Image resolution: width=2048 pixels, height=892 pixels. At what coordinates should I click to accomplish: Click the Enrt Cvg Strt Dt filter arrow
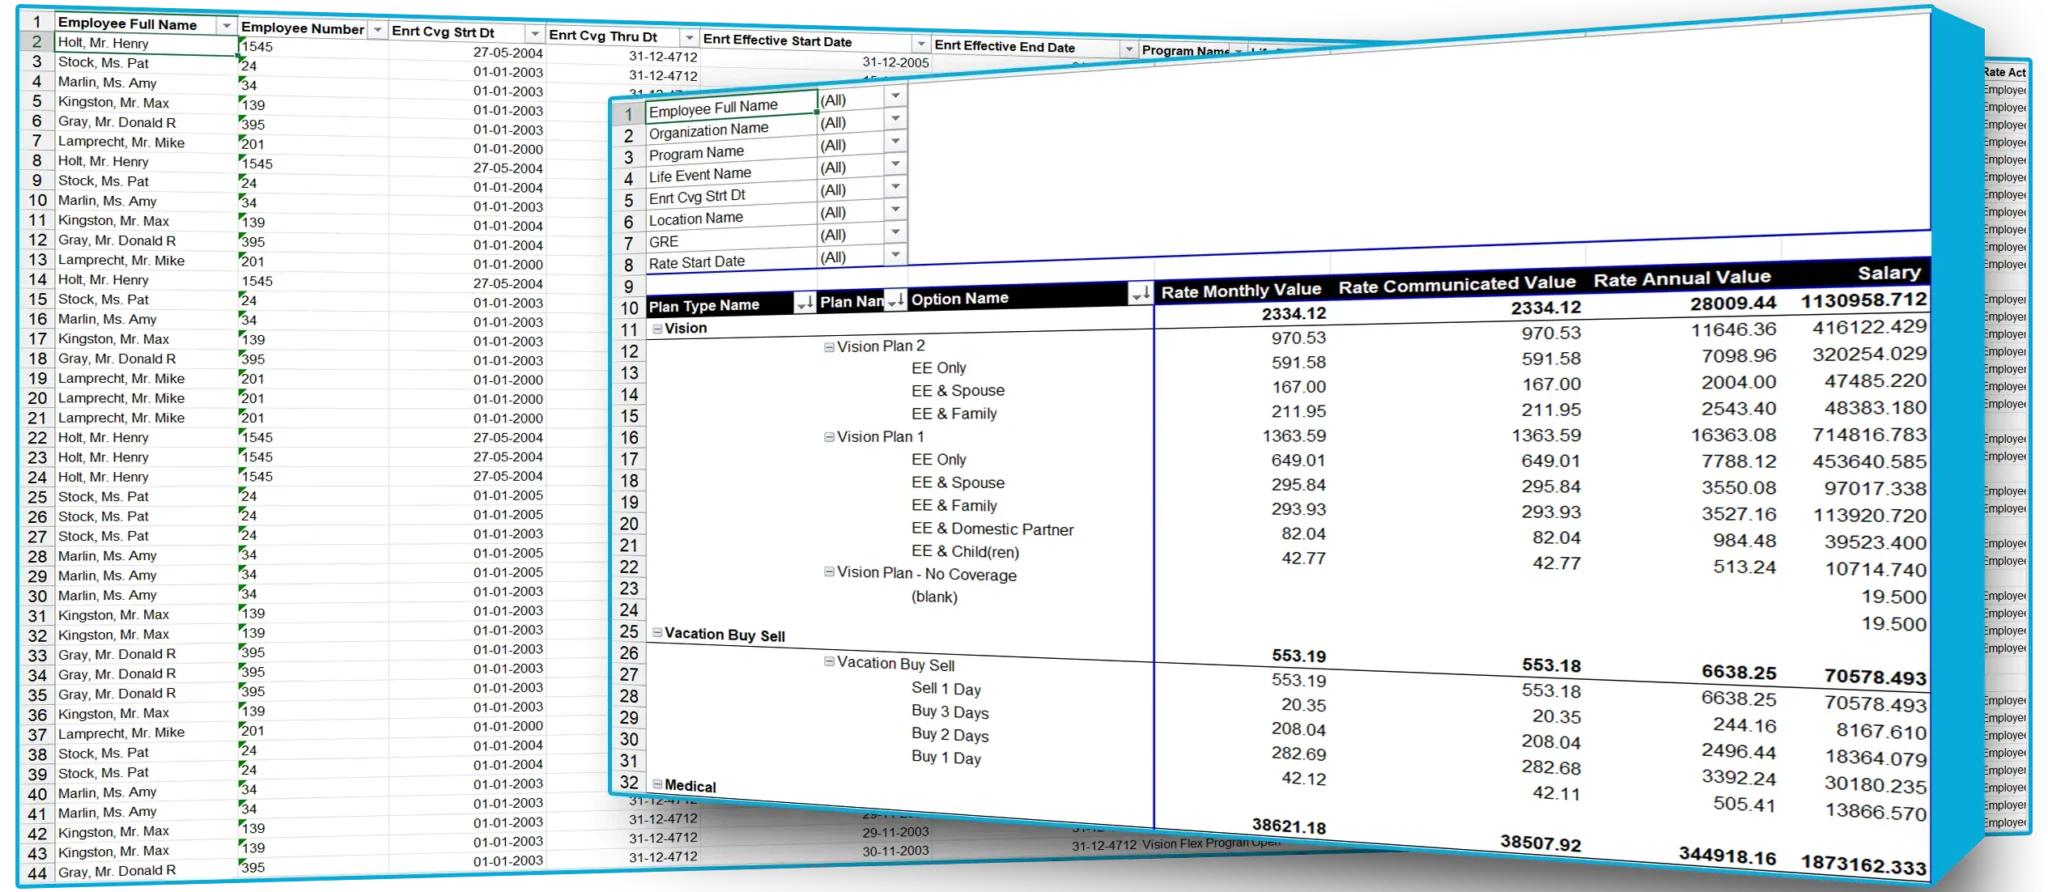(535, 34)
